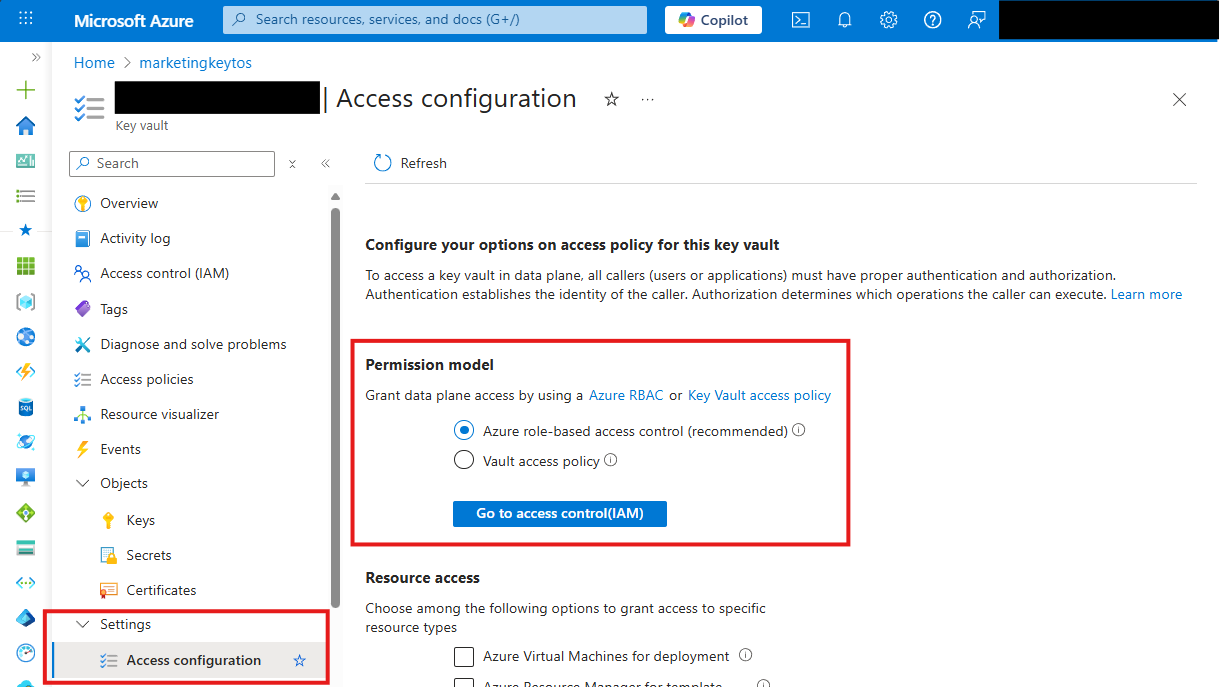Open the Cloud Shell icon in header

[x=800, y=20]
